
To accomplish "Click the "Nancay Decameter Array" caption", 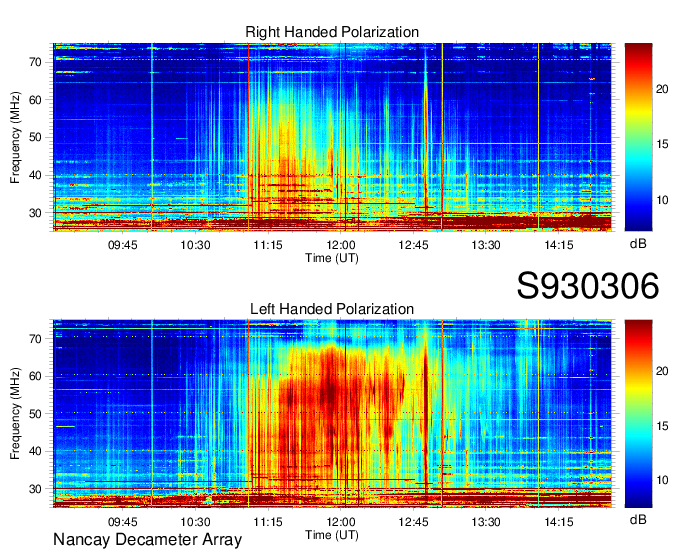I will [x=147, y=539].
